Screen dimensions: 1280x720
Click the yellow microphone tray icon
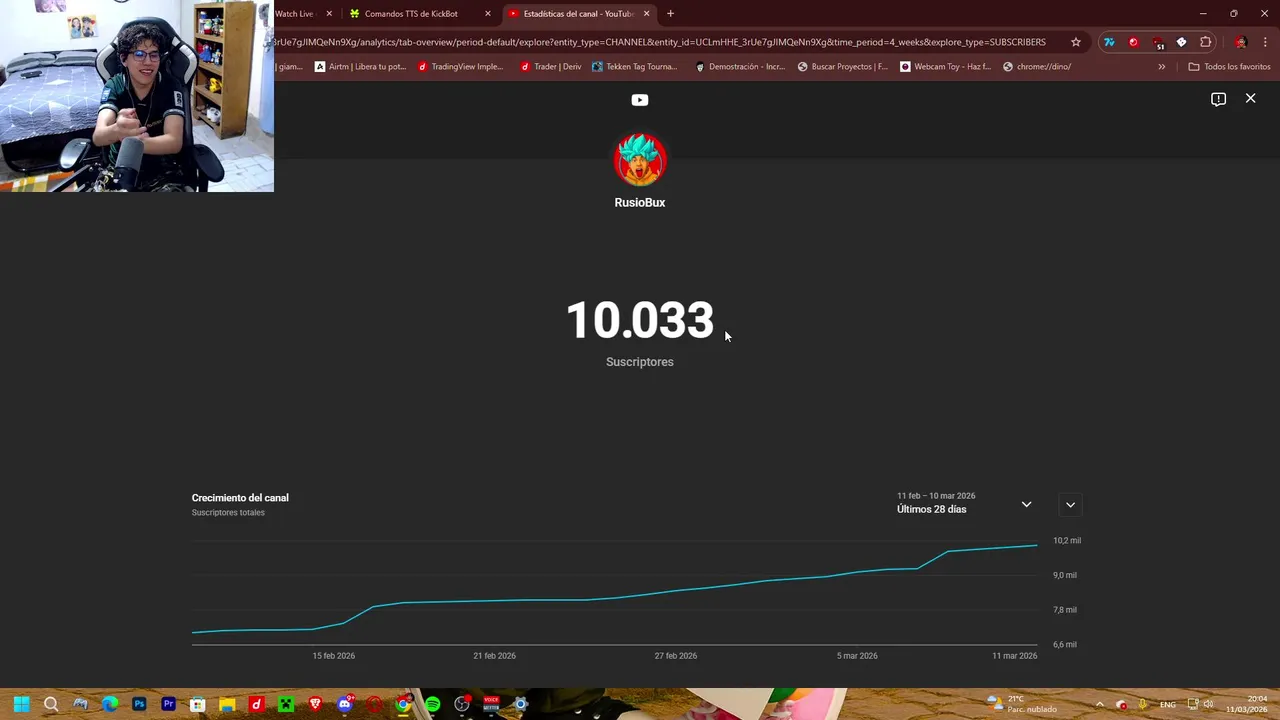(1143, 704)
